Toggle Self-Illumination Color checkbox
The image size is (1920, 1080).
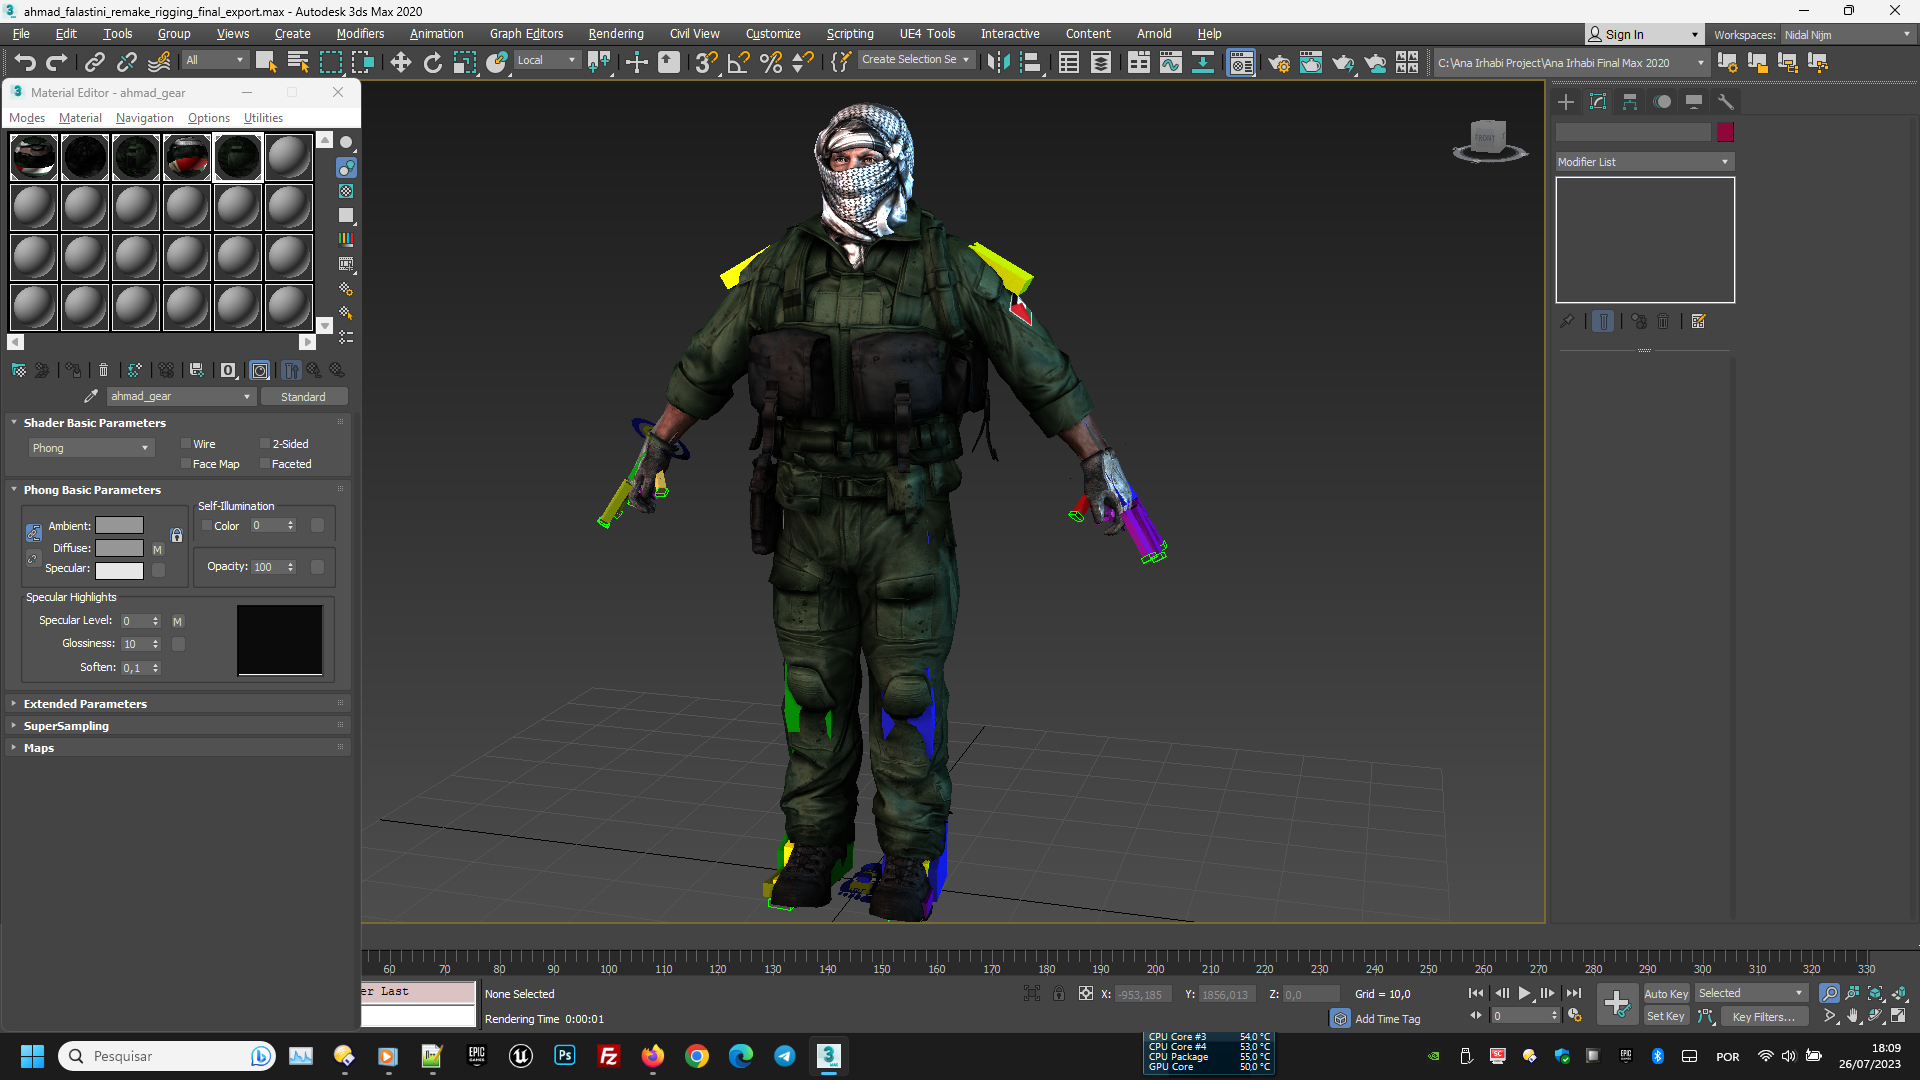(207, 526)
